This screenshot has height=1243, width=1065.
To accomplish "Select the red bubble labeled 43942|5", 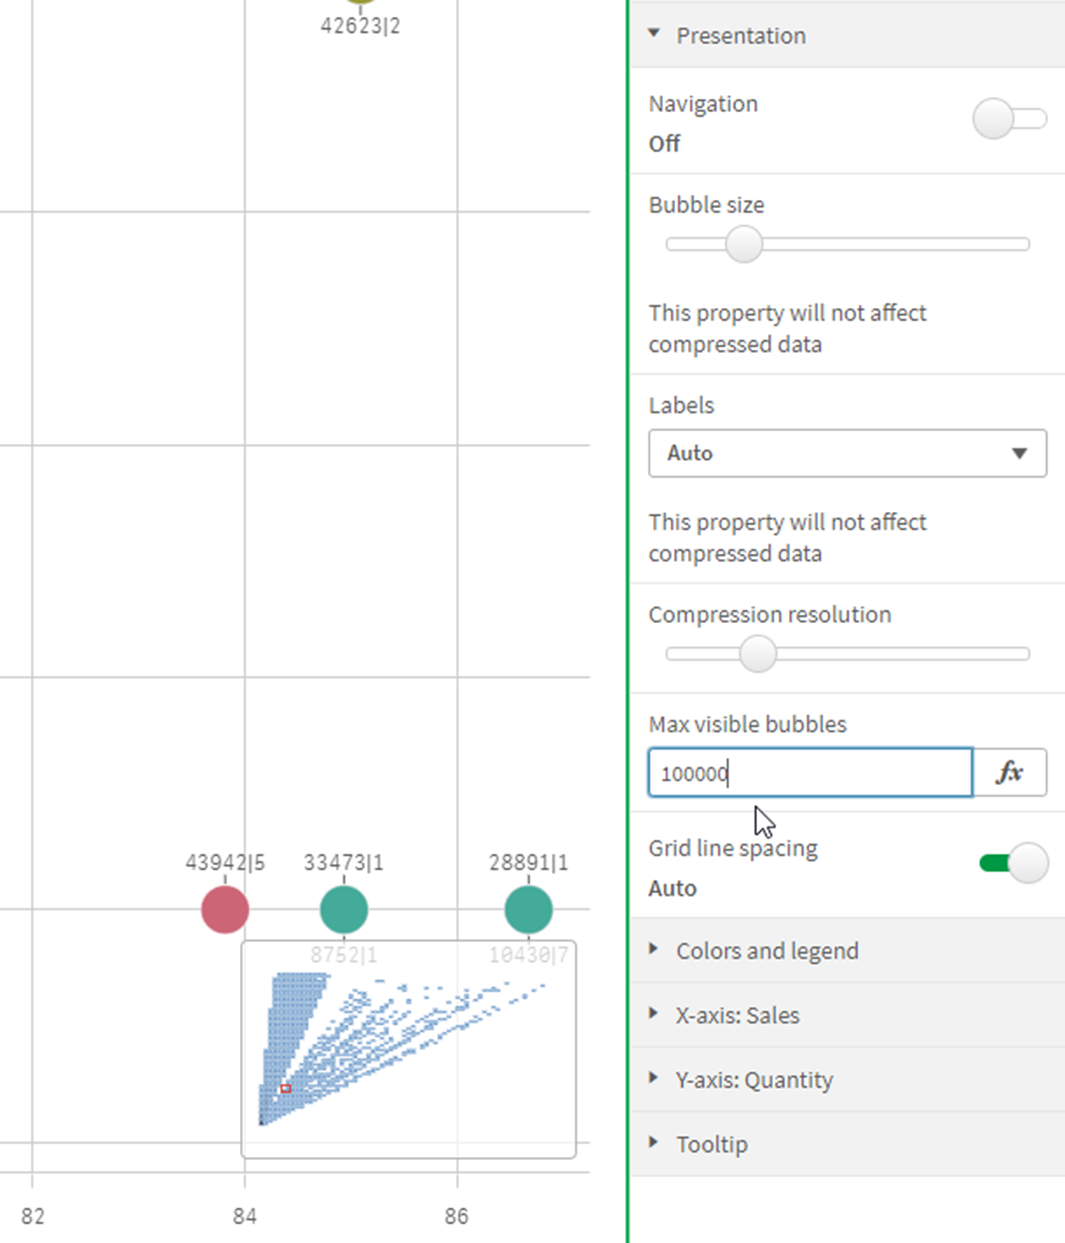I will pos(224,909).
